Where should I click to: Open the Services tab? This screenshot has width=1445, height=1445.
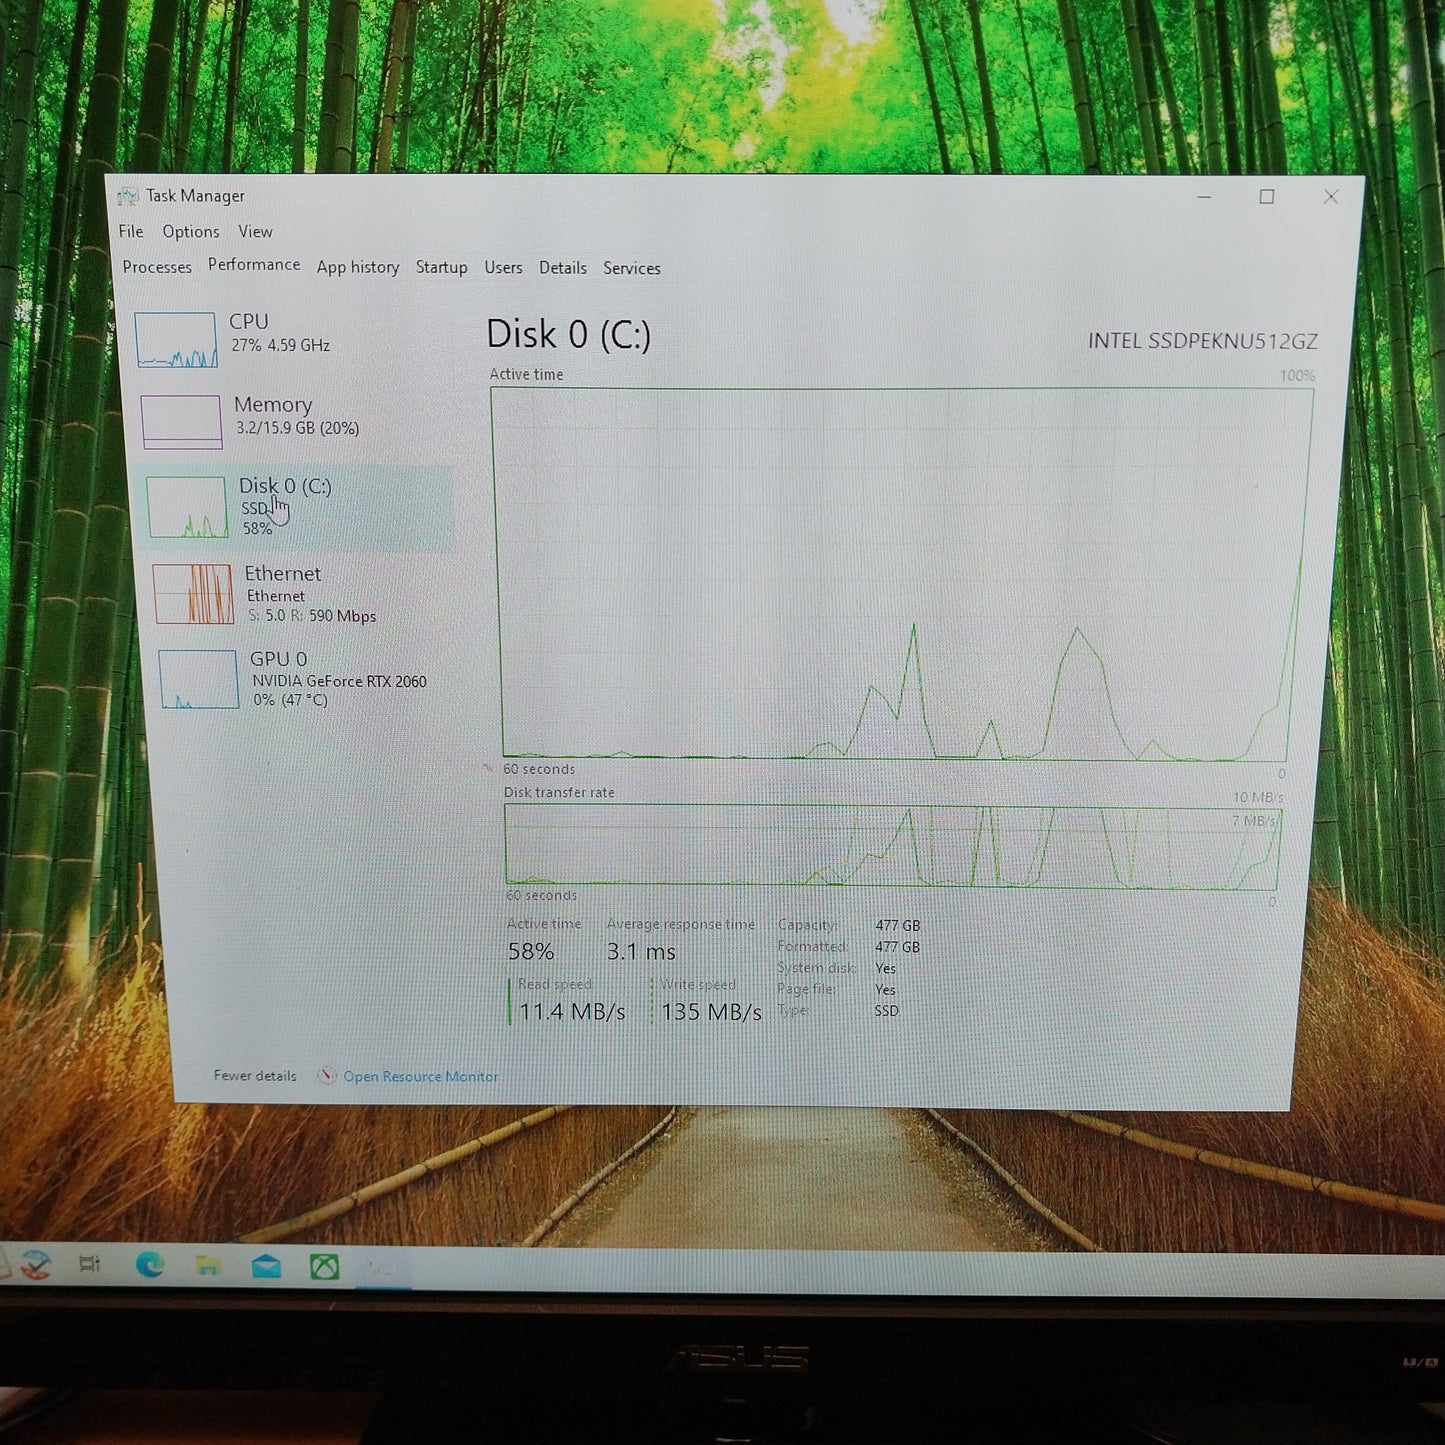[x=632, y=268]
